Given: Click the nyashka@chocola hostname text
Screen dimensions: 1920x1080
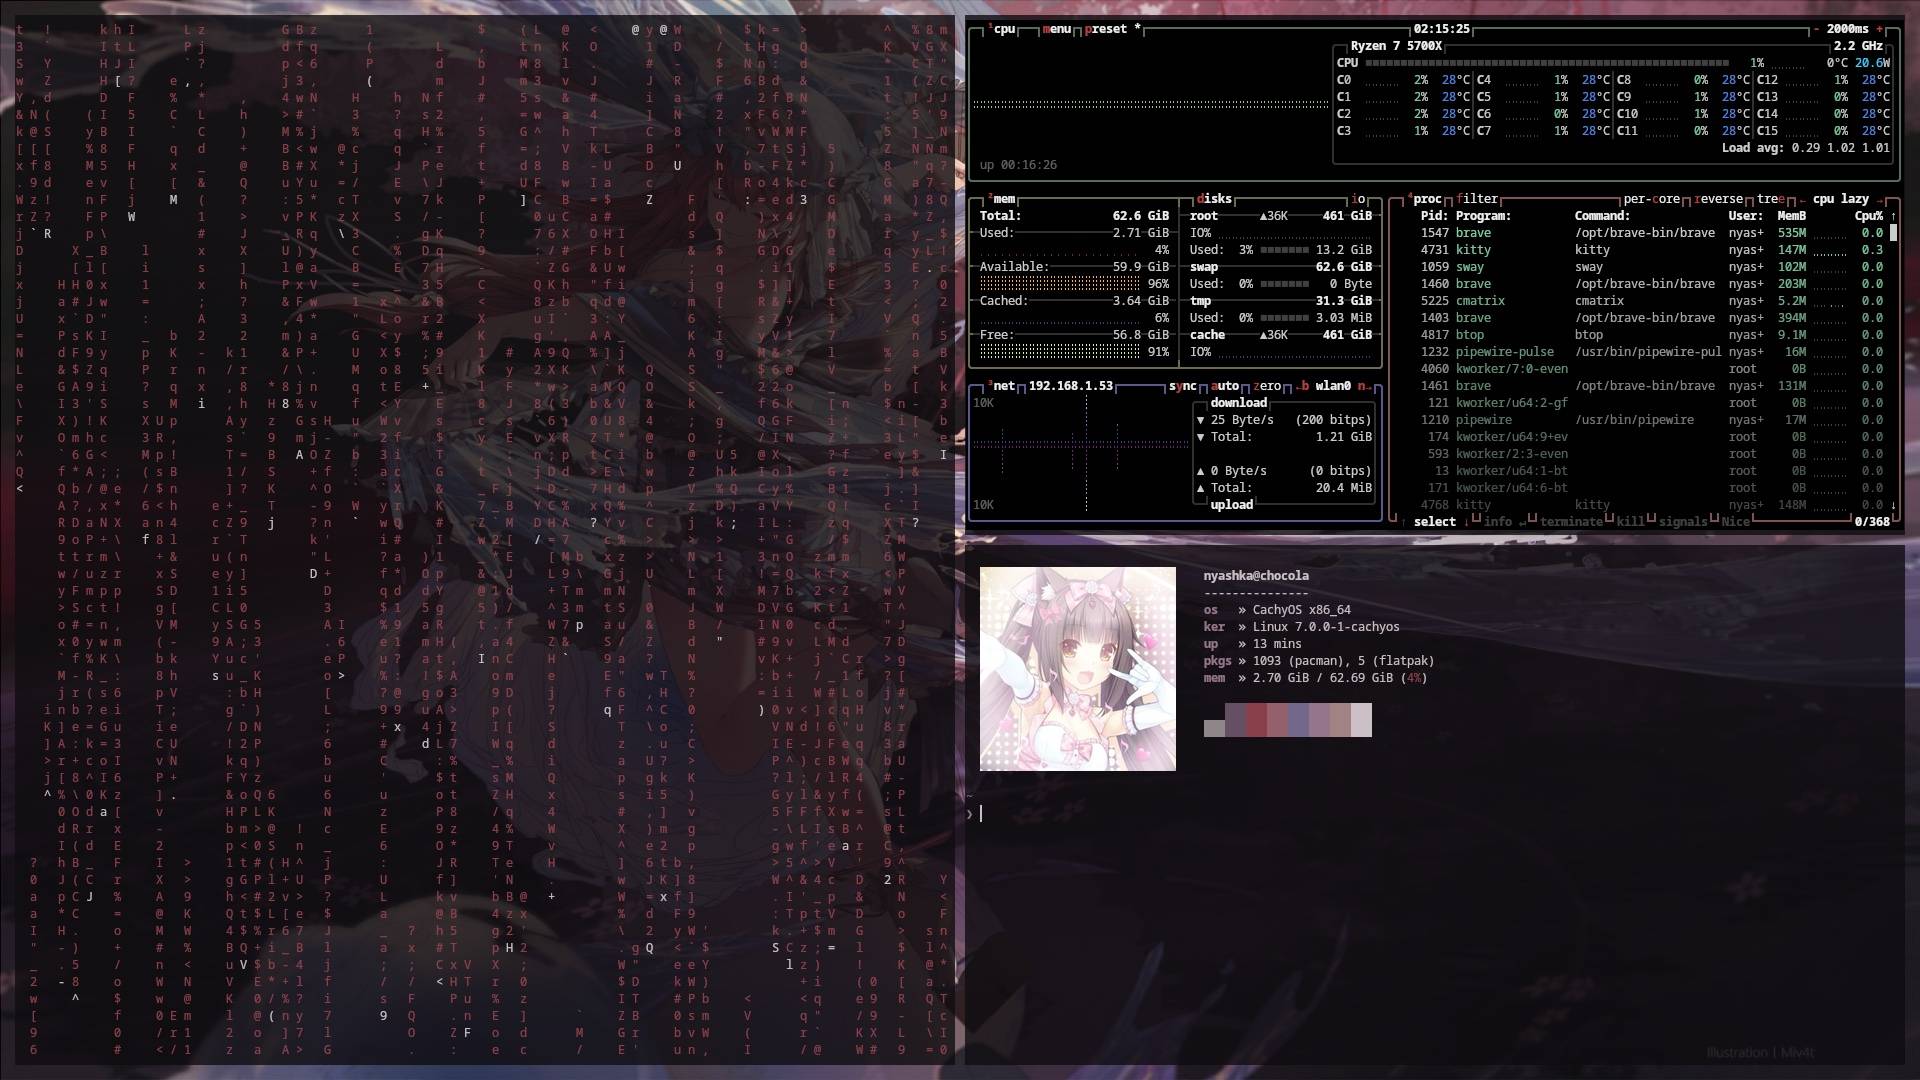Looking at the screenshot, I should [x=1256, y=576].
